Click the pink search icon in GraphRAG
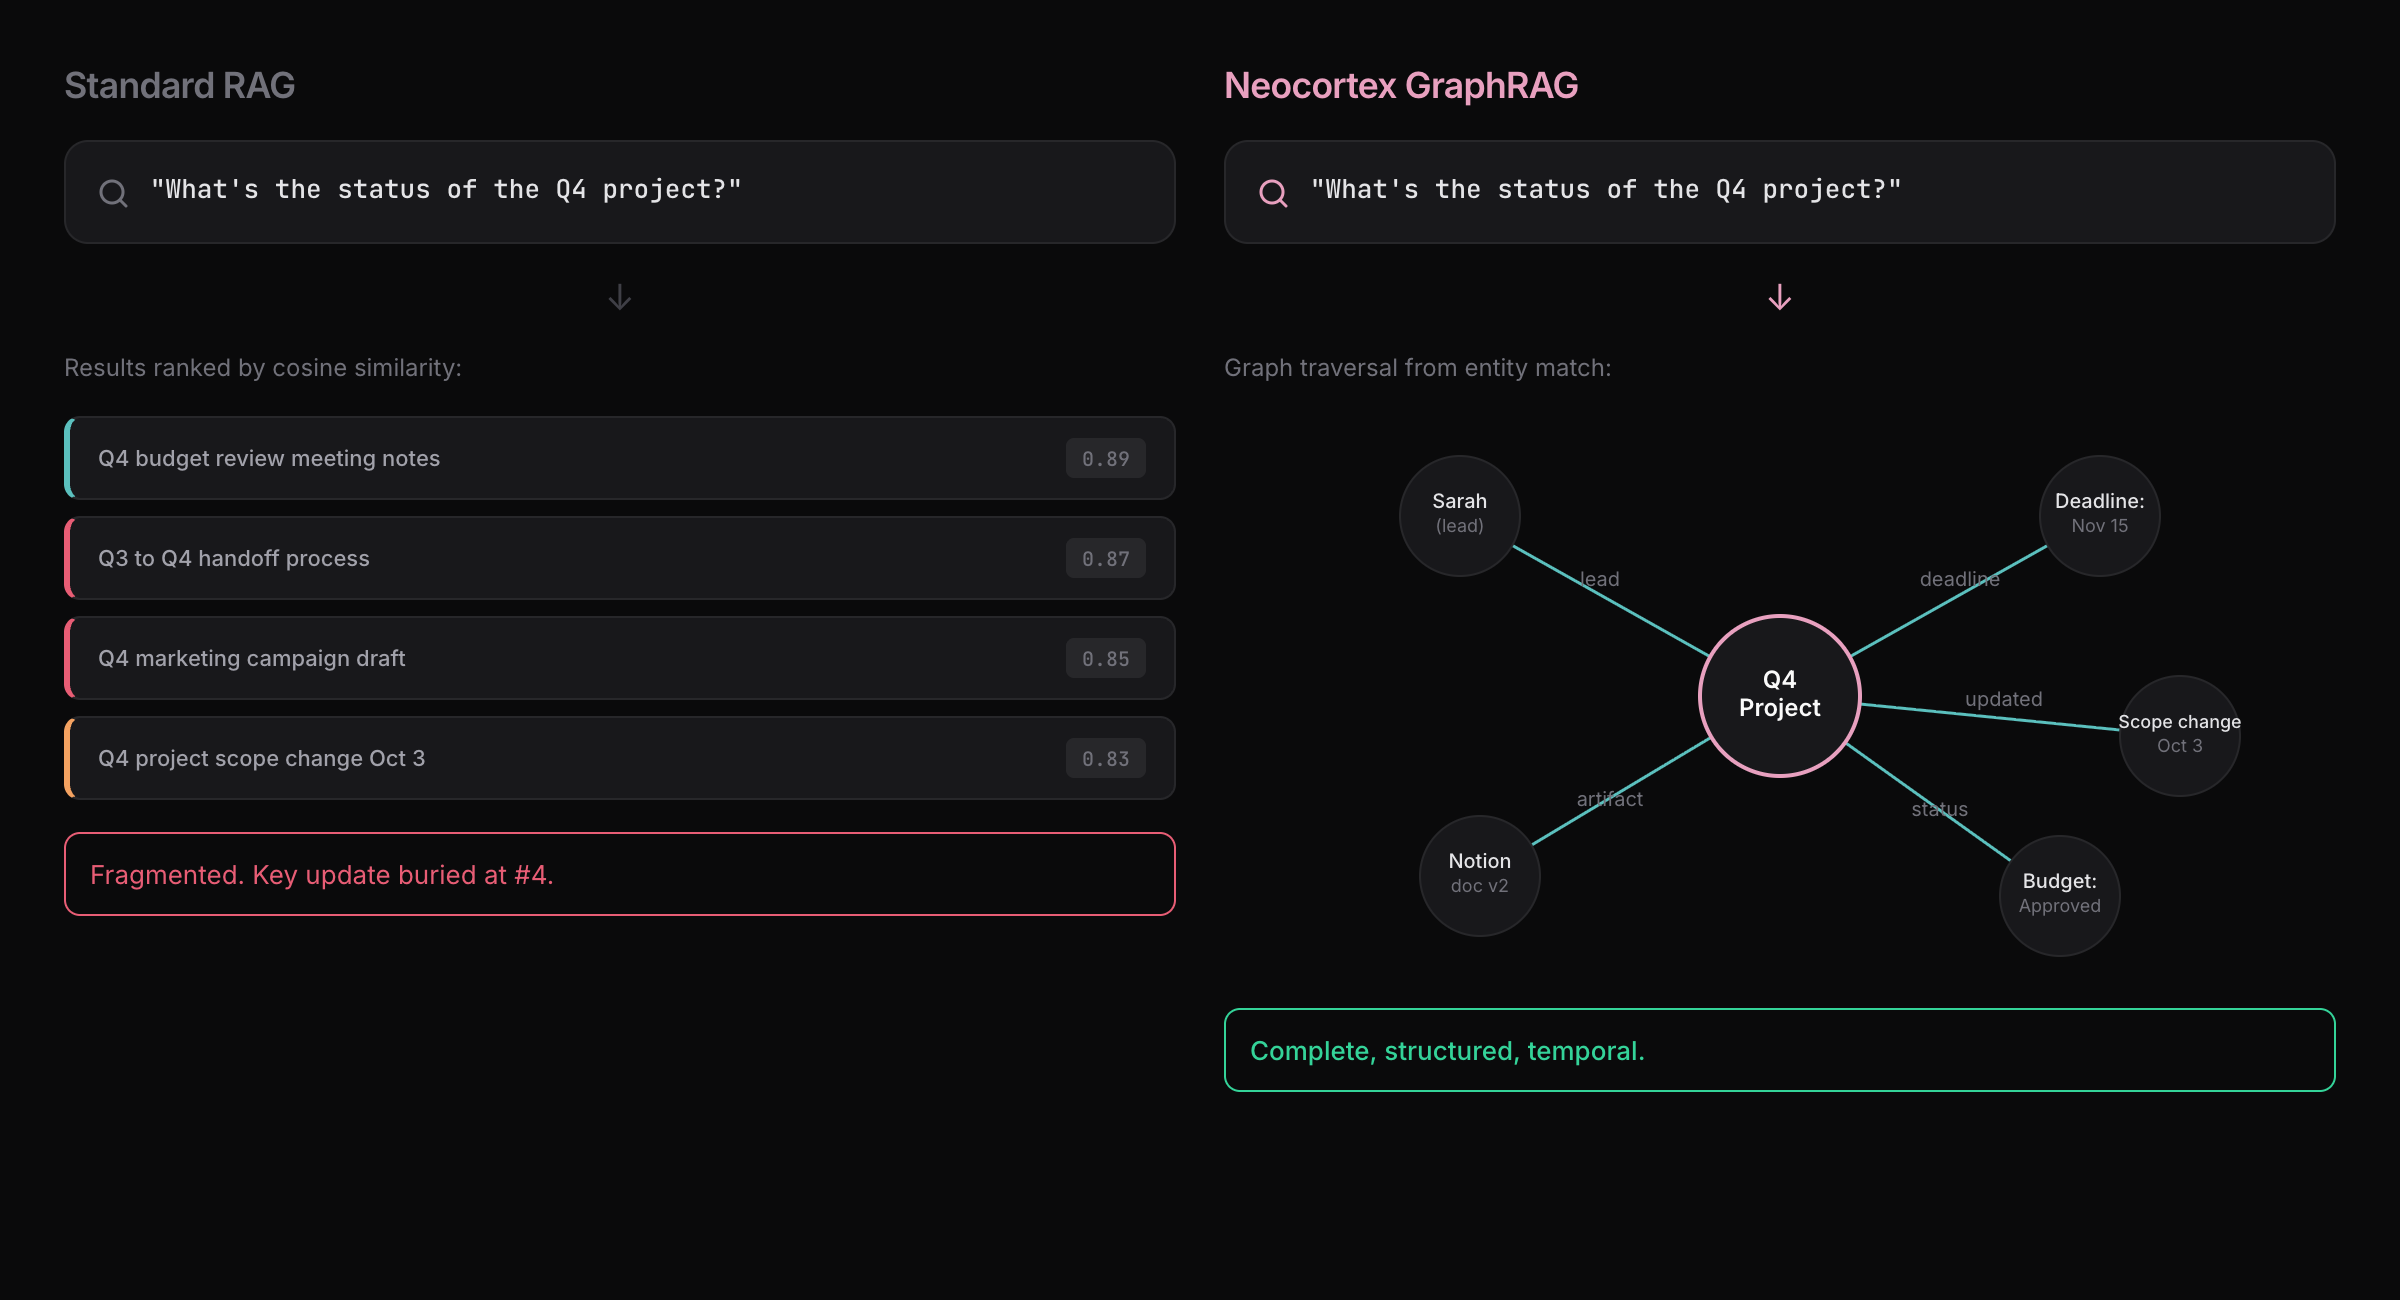2400x1300 pixels. (1273, 193)
